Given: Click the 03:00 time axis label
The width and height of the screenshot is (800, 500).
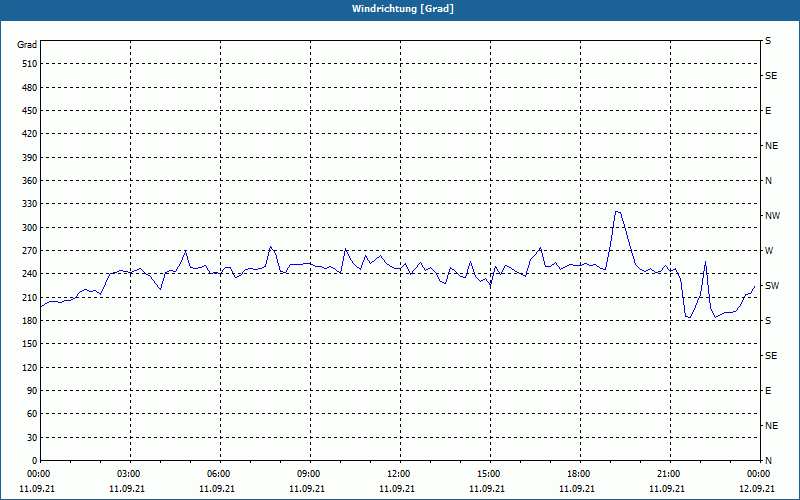Looking at the screenshot, I should (x=128, y=474).
